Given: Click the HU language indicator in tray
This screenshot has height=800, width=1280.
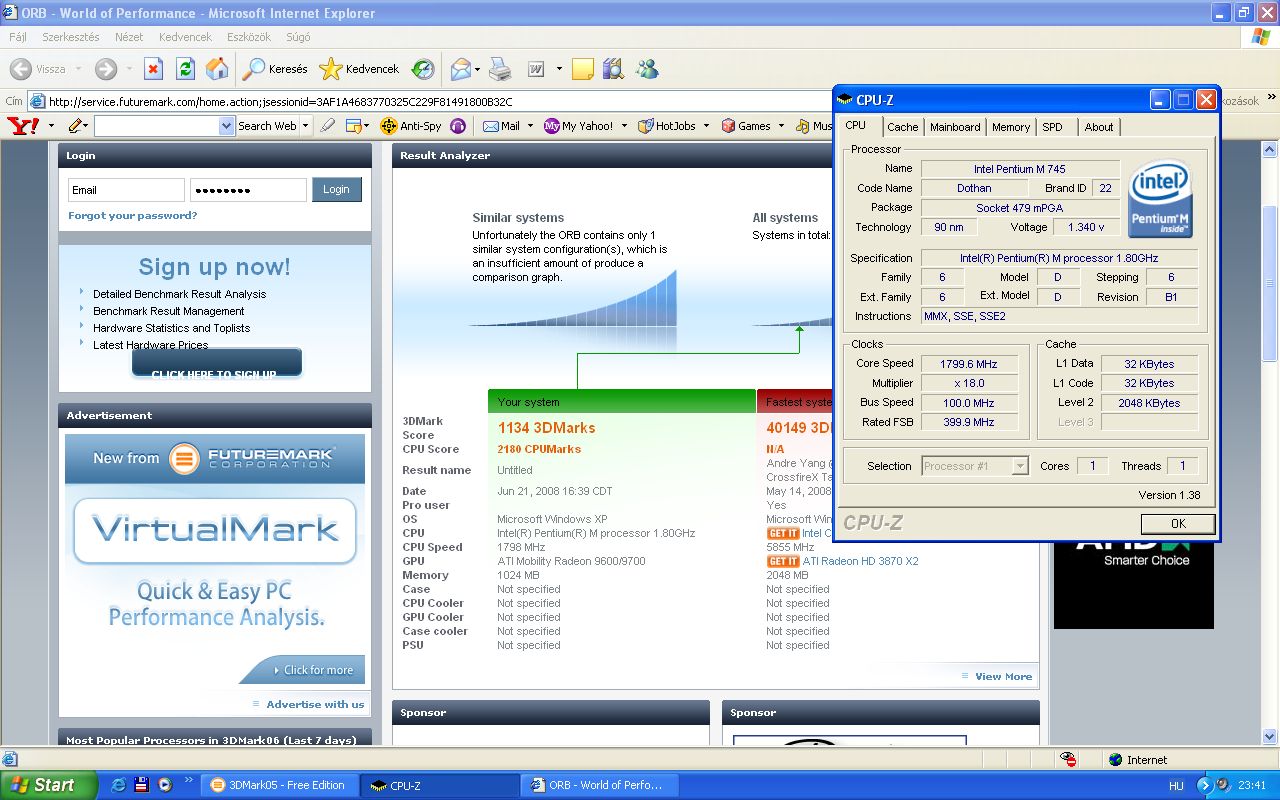Looking at the screenshot, I should point(1176,785).
